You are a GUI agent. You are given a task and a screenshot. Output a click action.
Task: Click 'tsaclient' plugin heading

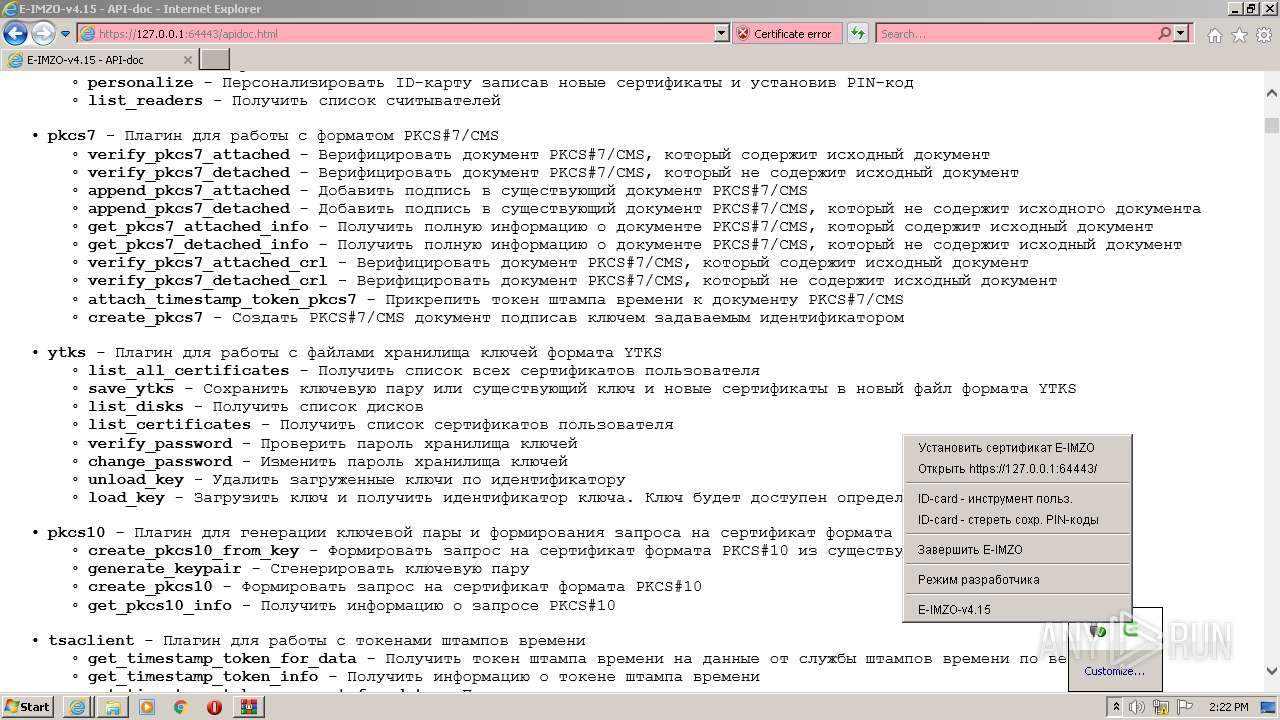pyautogui.click(x=91, y=641)
